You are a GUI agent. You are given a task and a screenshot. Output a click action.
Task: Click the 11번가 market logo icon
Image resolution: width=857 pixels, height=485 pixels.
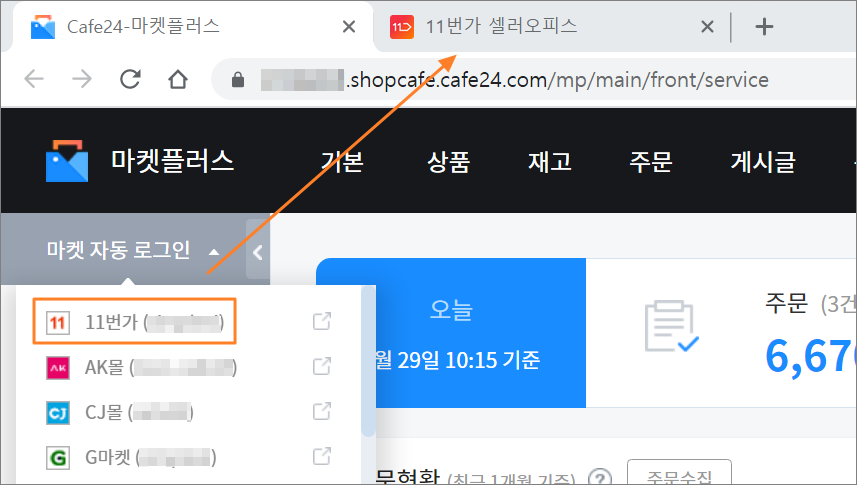[x=57, y=322]
